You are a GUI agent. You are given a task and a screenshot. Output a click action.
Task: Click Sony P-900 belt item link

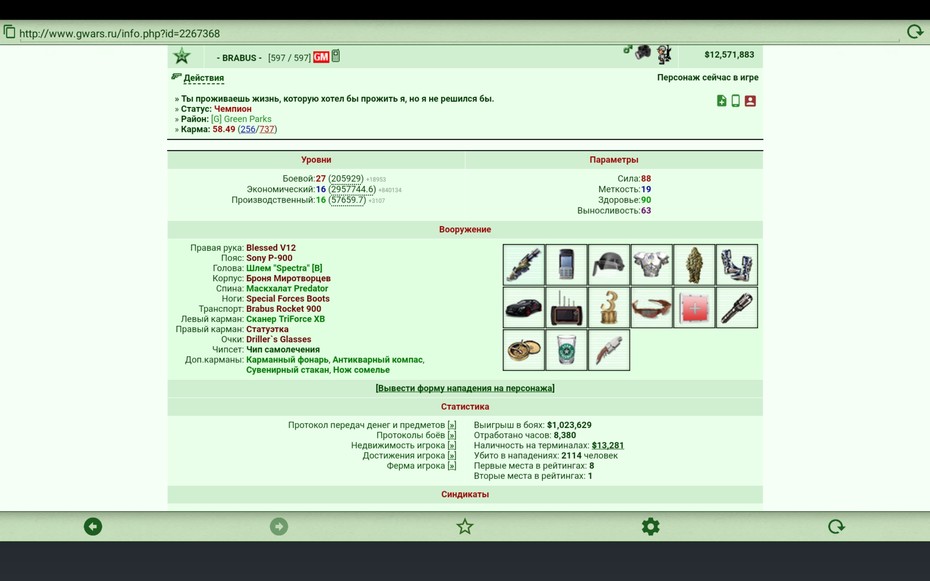(269, 258)
